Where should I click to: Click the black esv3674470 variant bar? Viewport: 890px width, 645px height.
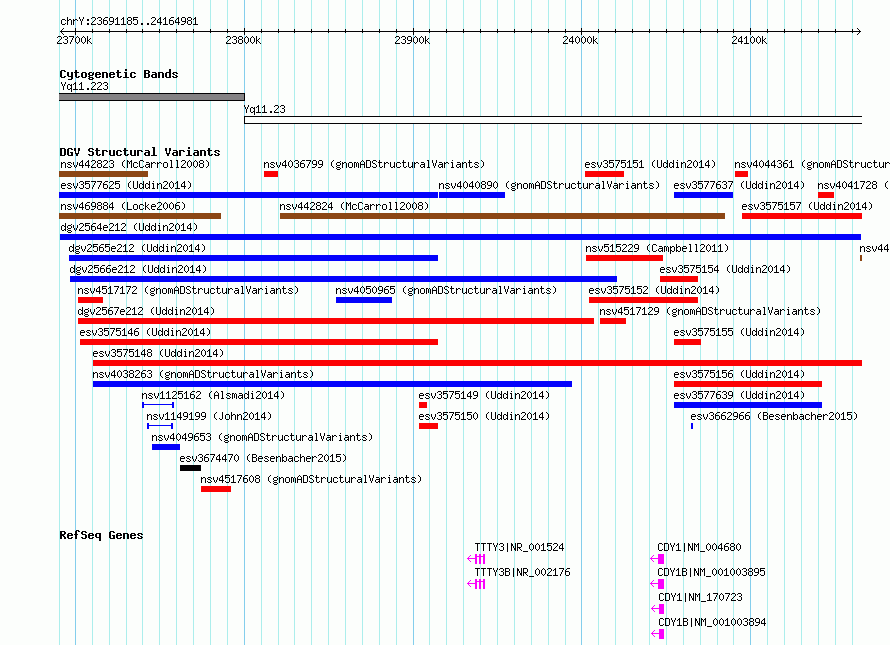(x=190, y=468)
